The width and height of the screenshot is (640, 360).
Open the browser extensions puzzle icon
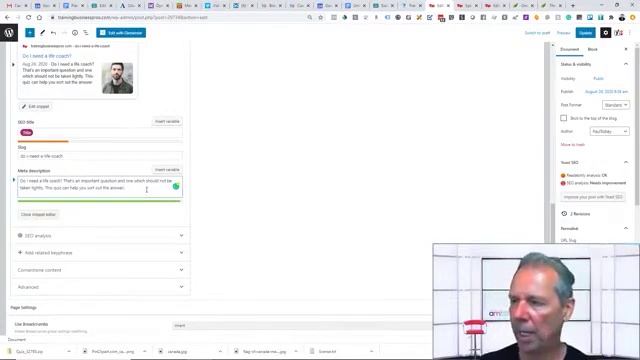[x=611, y=18]
